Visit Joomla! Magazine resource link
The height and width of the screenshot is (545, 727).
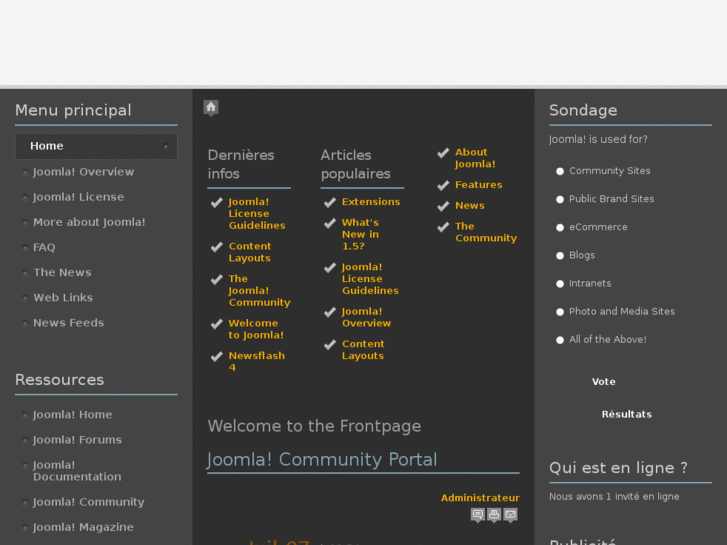click(83, 527)
